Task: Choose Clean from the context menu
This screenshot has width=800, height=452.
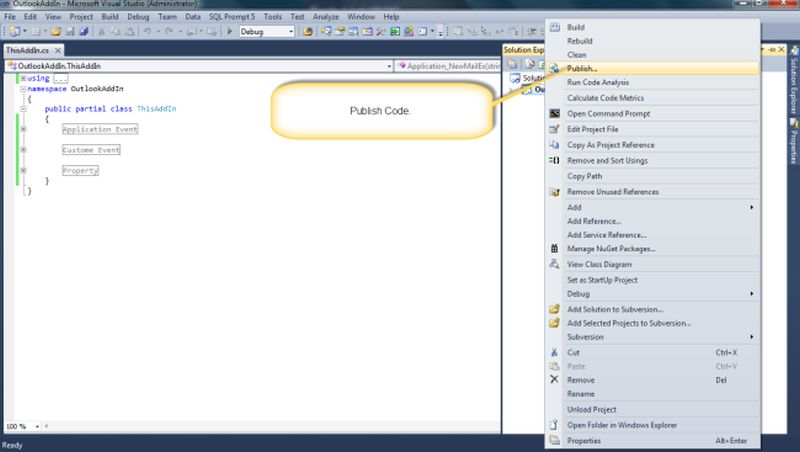Action: (x=653, y=55)
